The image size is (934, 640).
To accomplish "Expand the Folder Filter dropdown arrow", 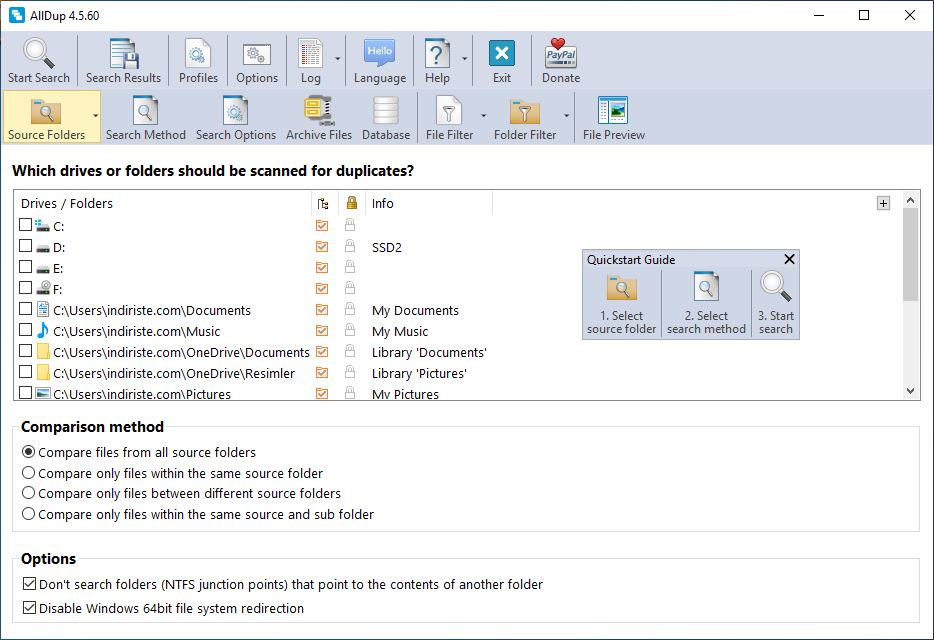I will click(566, 116).
